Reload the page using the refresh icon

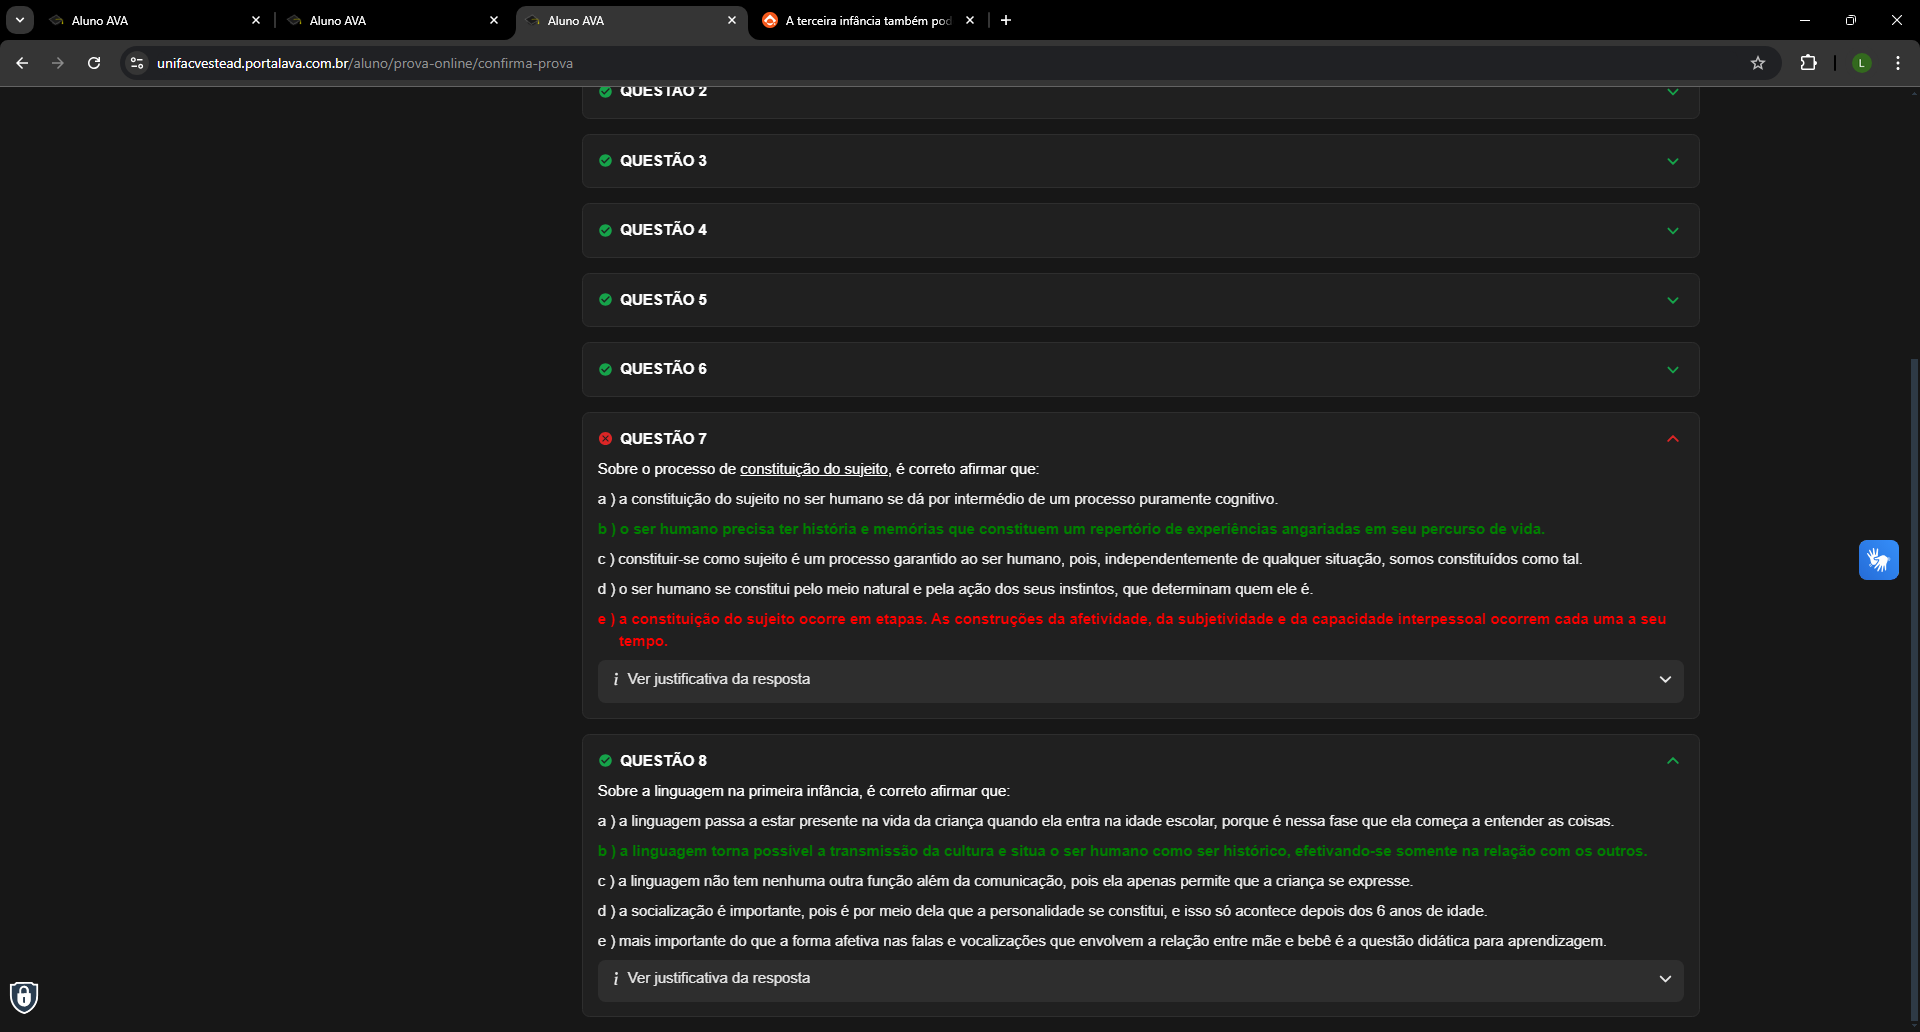point(94,63)
